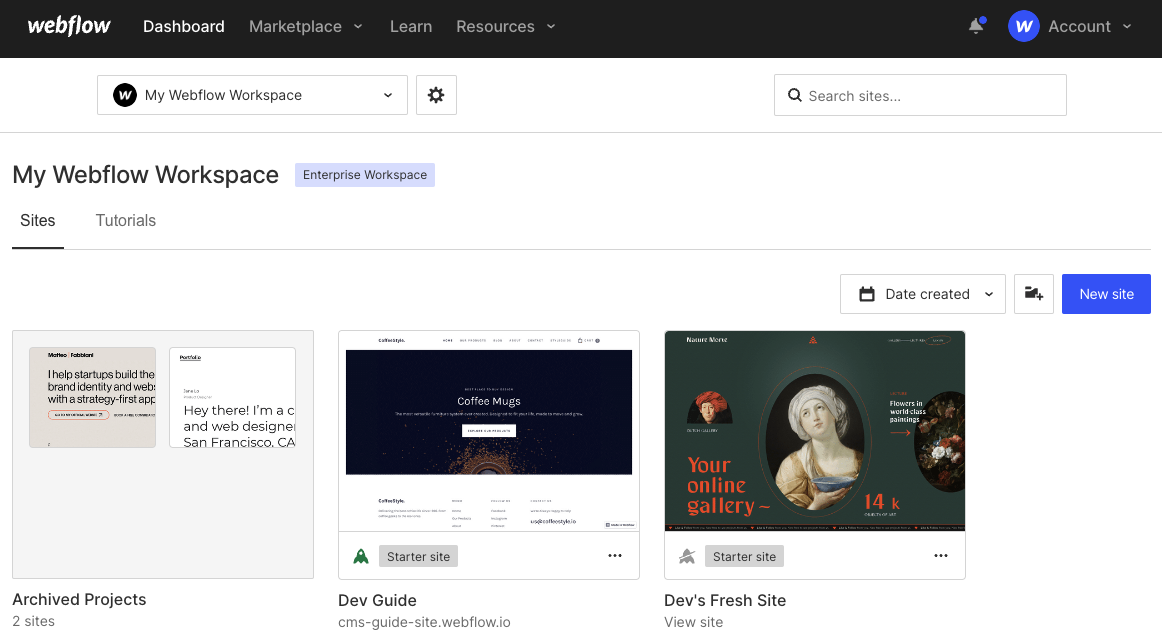Click Starter site badge on Dev Guide
Image resolution: width=1162 pixels, height=642 pixels.
pos(418,556)
